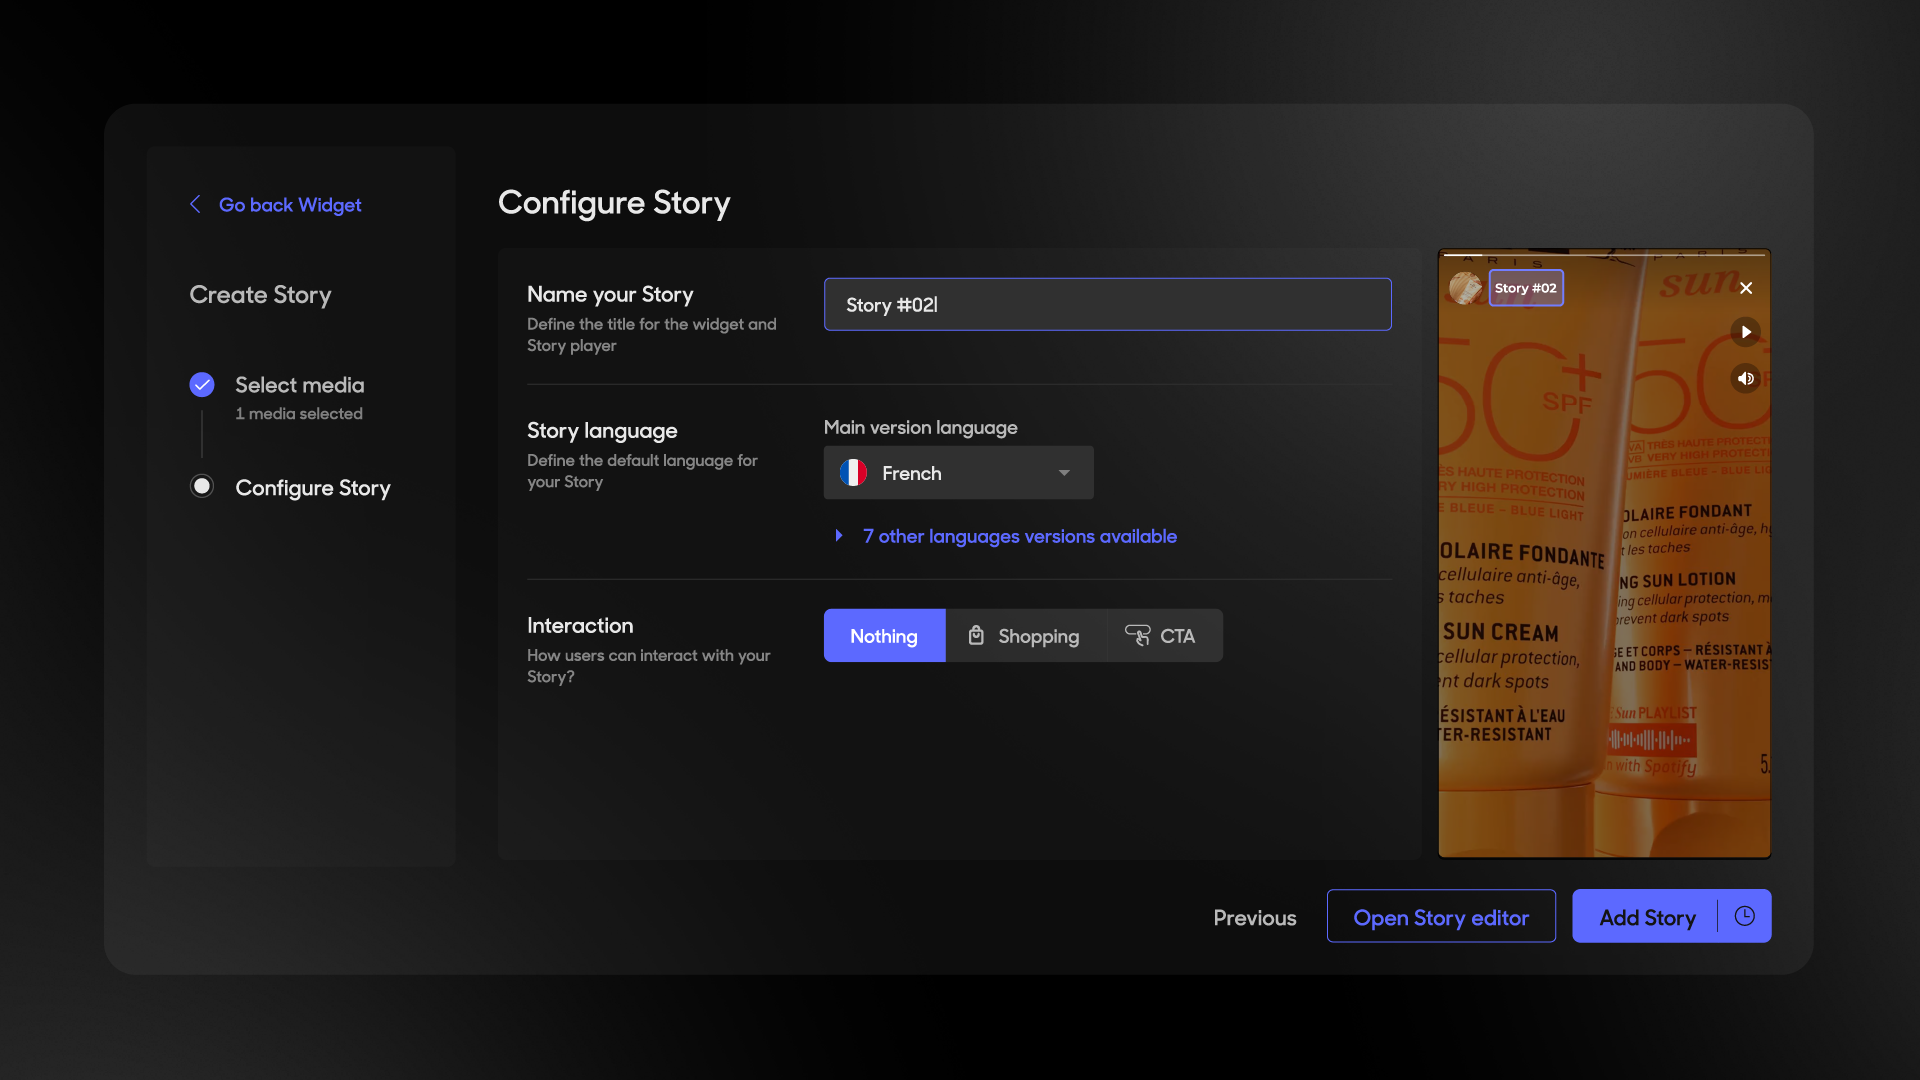The image size is (1920, 1080).
Task: Click the Story #02 label in preview
Action: 1525,288
